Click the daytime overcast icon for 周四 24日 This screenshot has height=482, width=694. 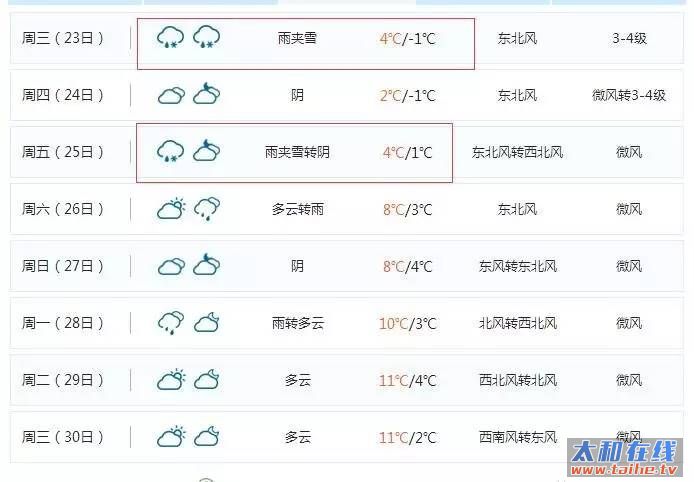[171, 95]
